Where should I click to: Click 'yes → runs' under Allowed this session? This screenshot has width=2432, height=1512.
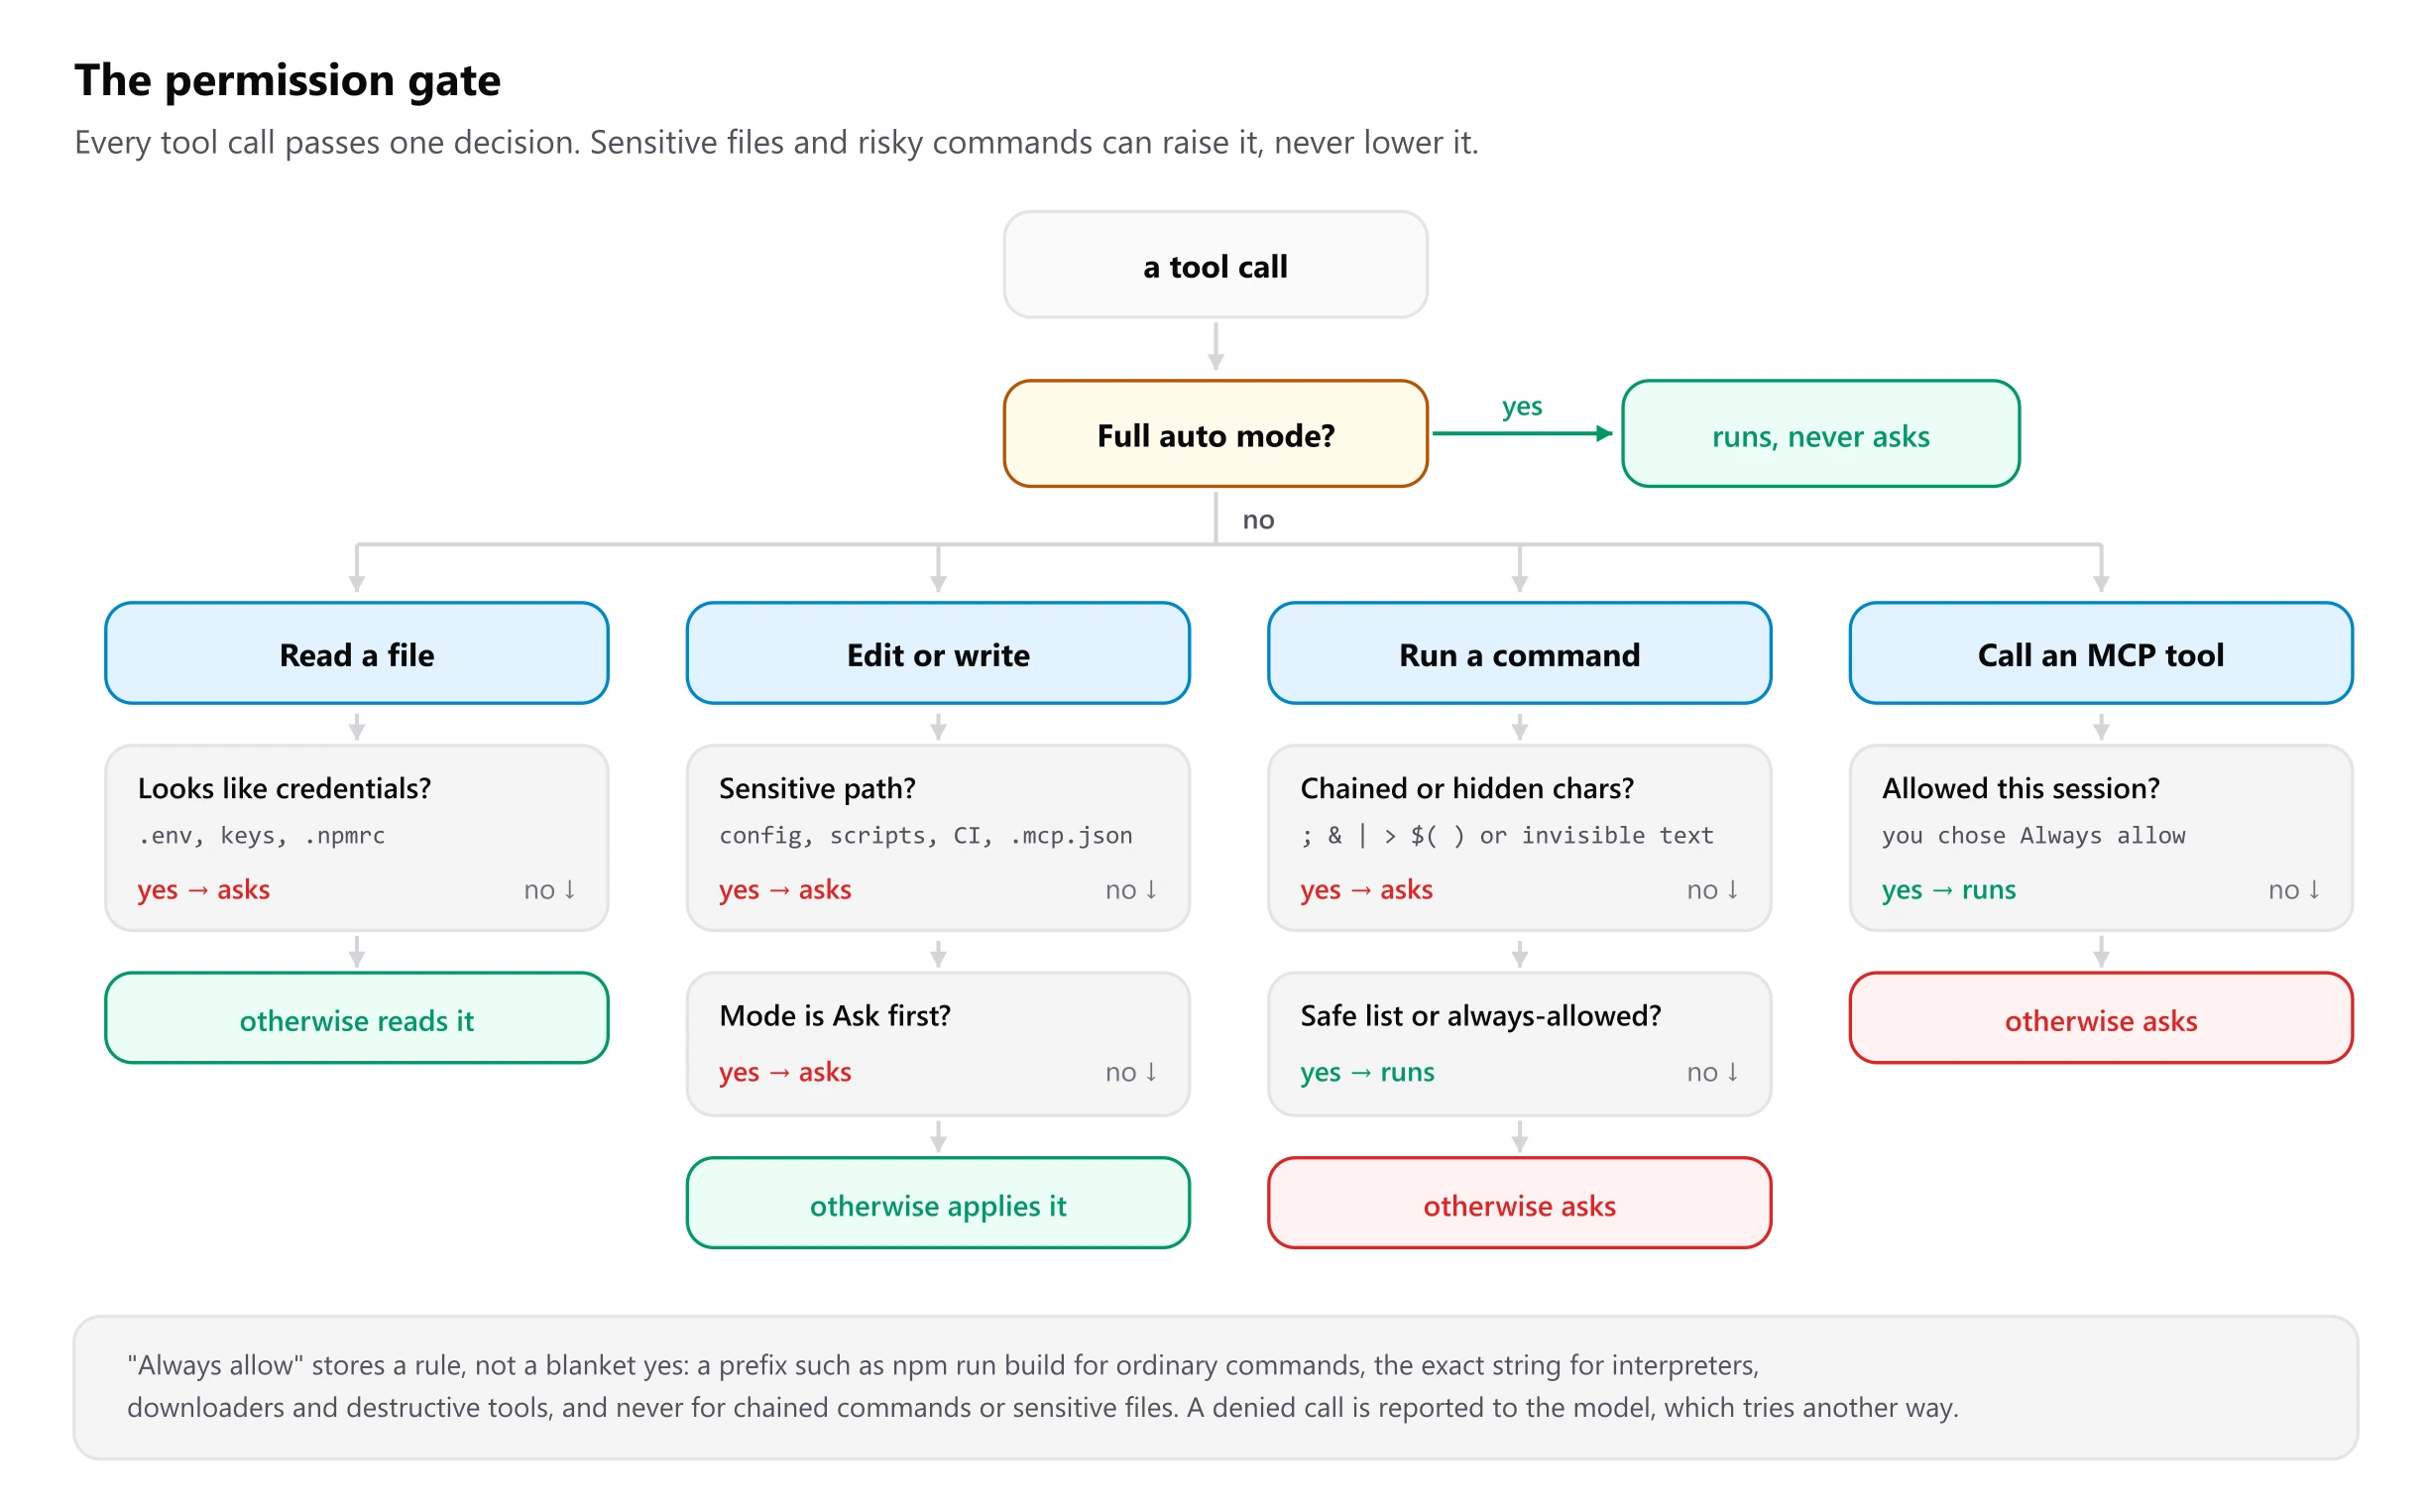click(1948, 889)
